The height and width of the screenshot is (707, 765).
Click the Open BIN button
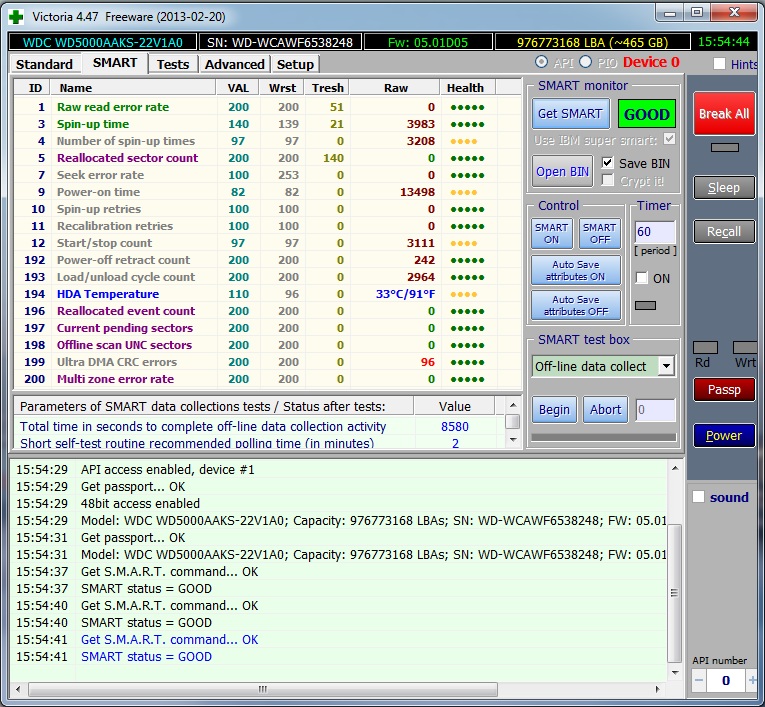(x=562, y=171)
